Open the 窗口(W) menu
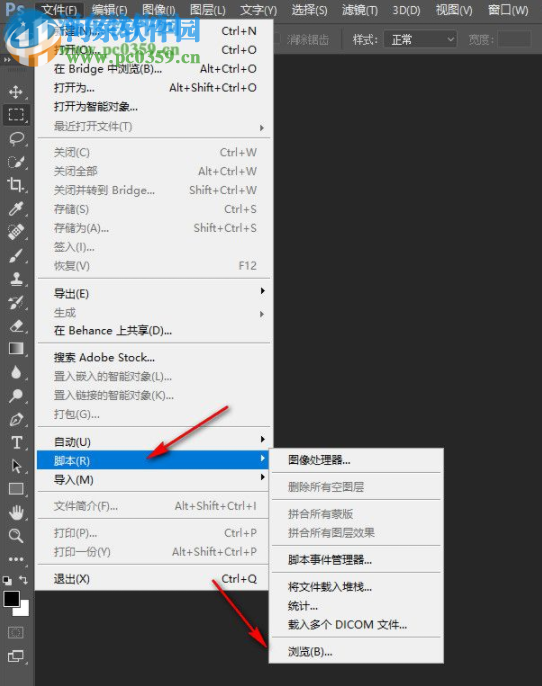542x686 pixels. (x=508, y=10)
